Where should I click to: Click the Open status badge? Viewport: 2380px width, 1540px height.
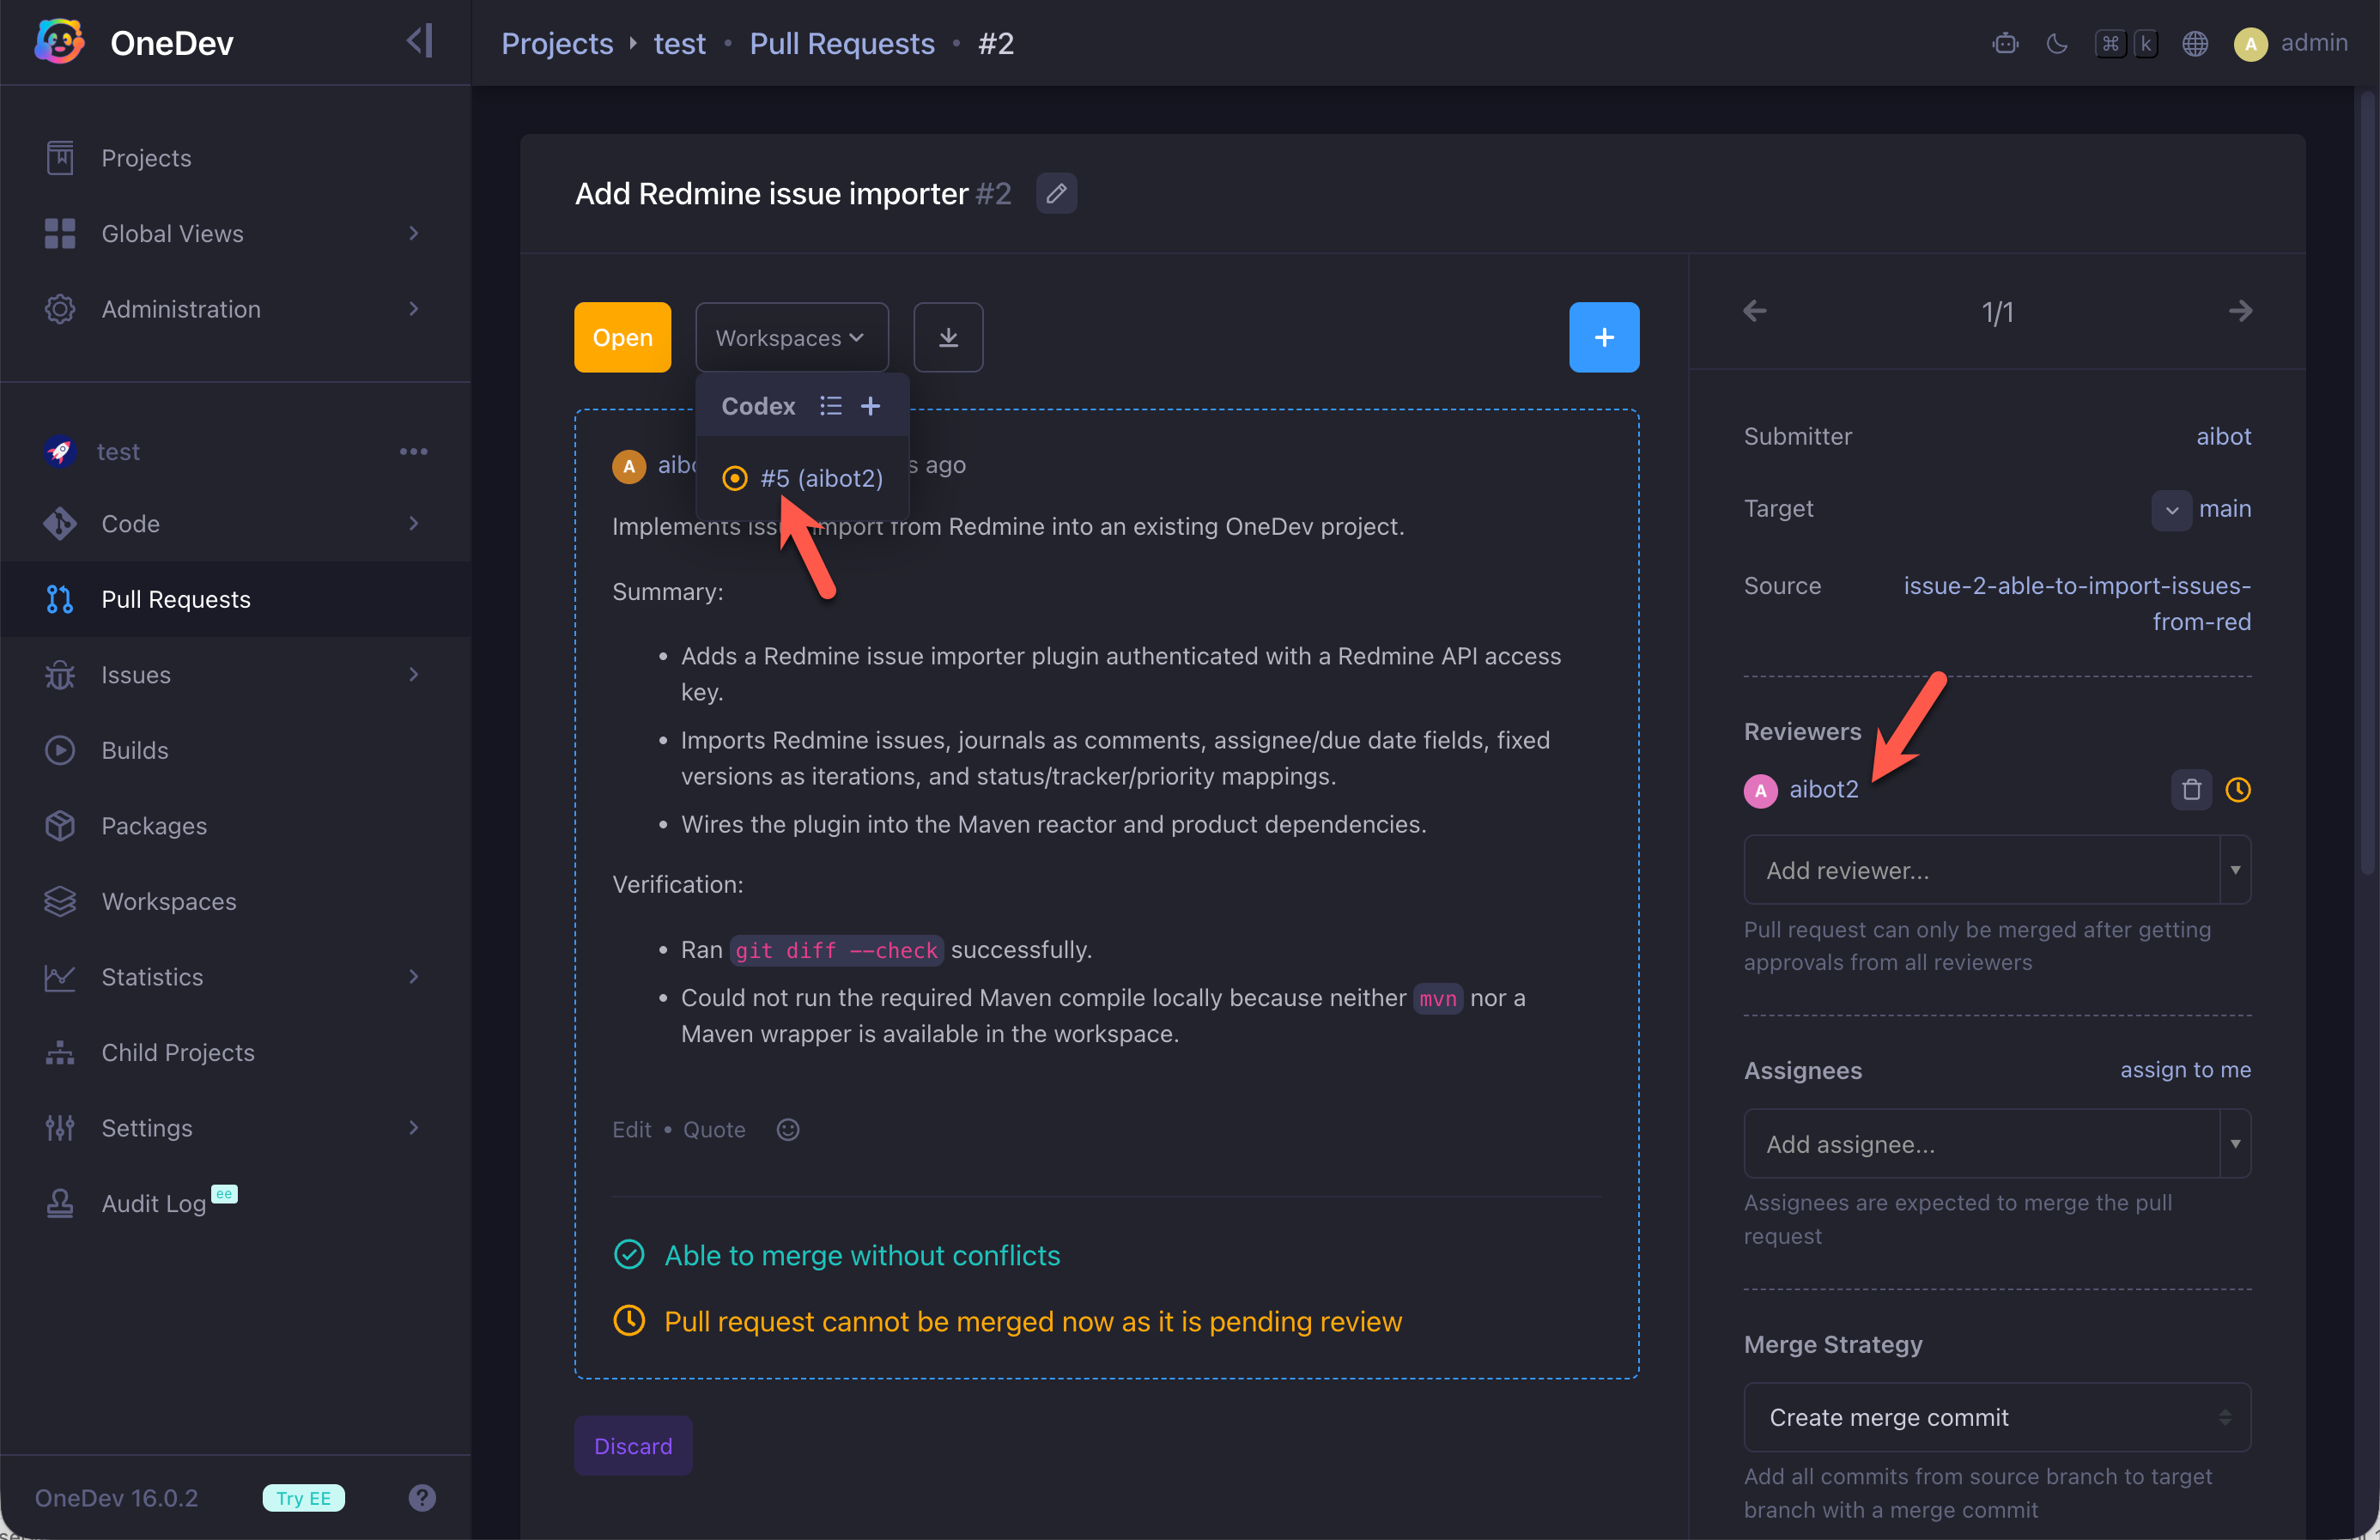[622, 338]
